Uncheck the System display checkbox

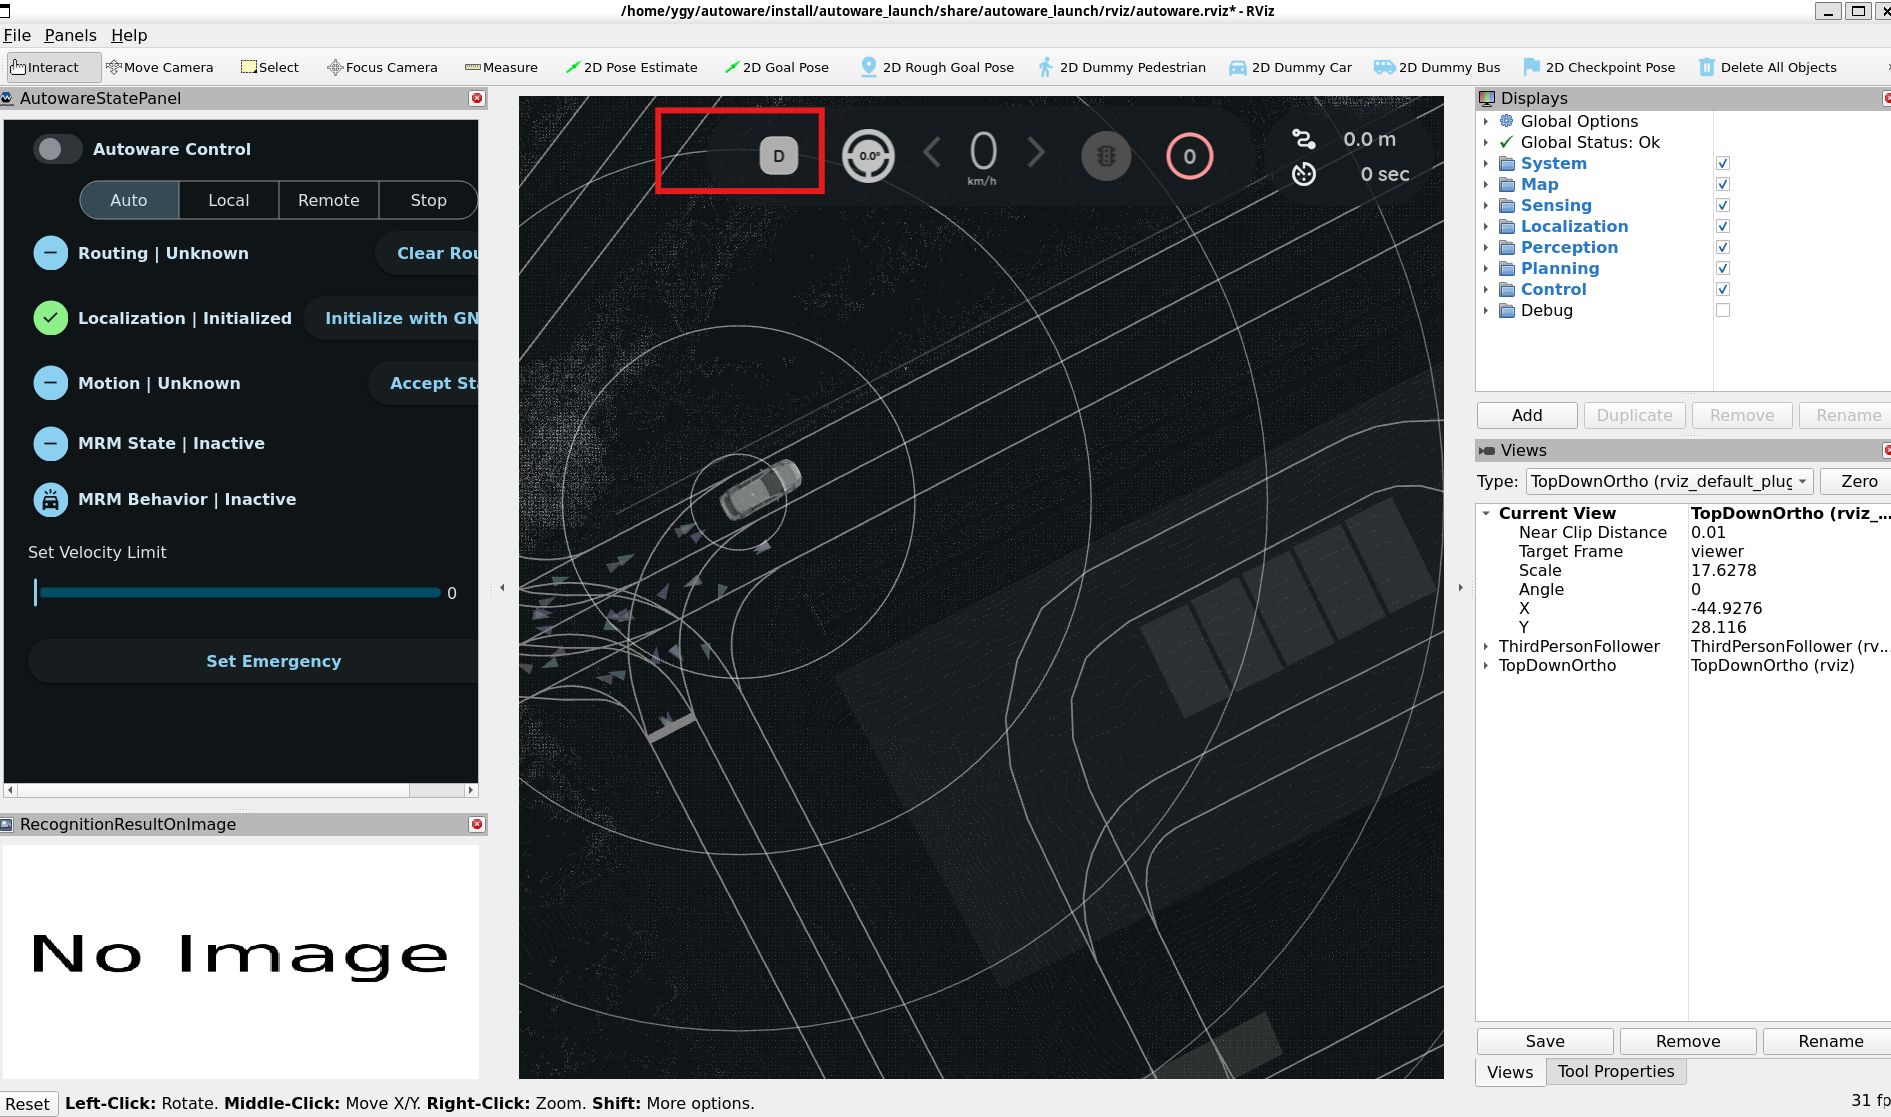point(1723,163)
